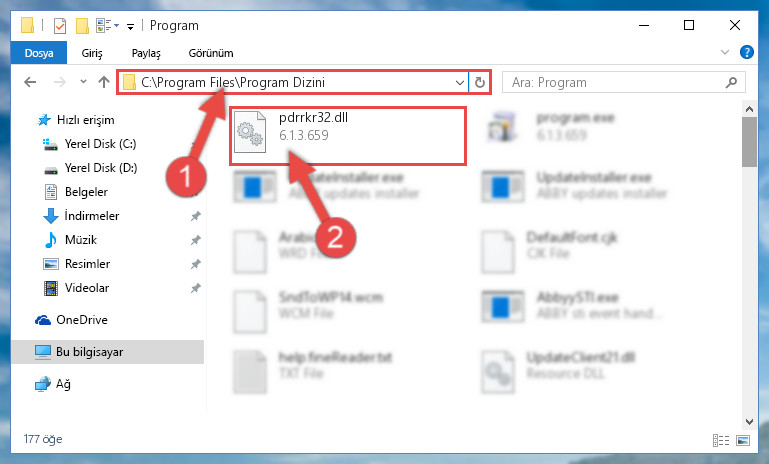Go up one folder level
The height and width of the screenshot is (464, 769).
pyautogui.click(x=103, y=82)
